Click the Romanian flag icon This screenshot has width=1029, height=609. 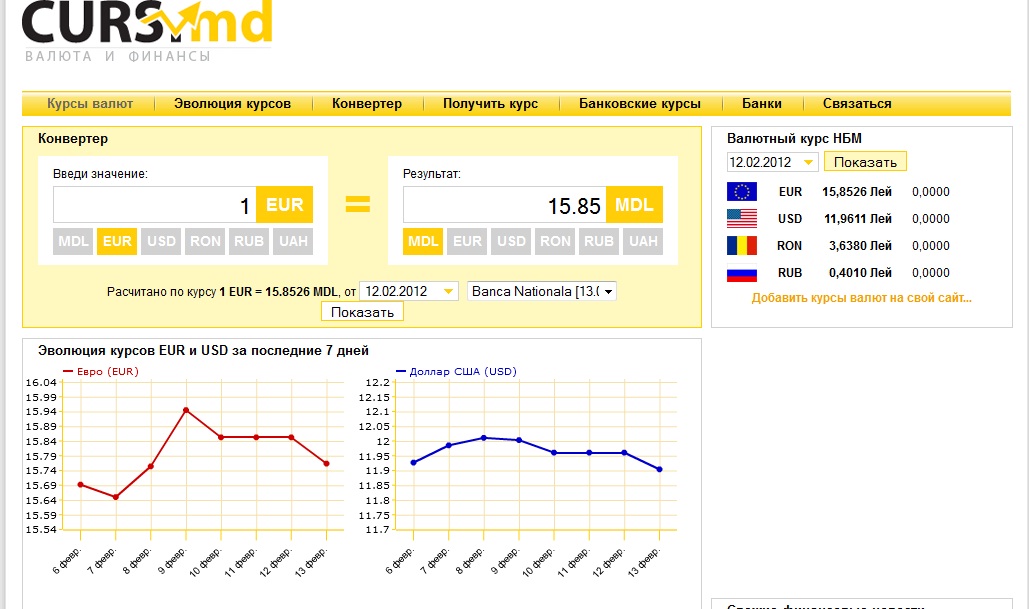pyautogui.click(x=742, y=245)
